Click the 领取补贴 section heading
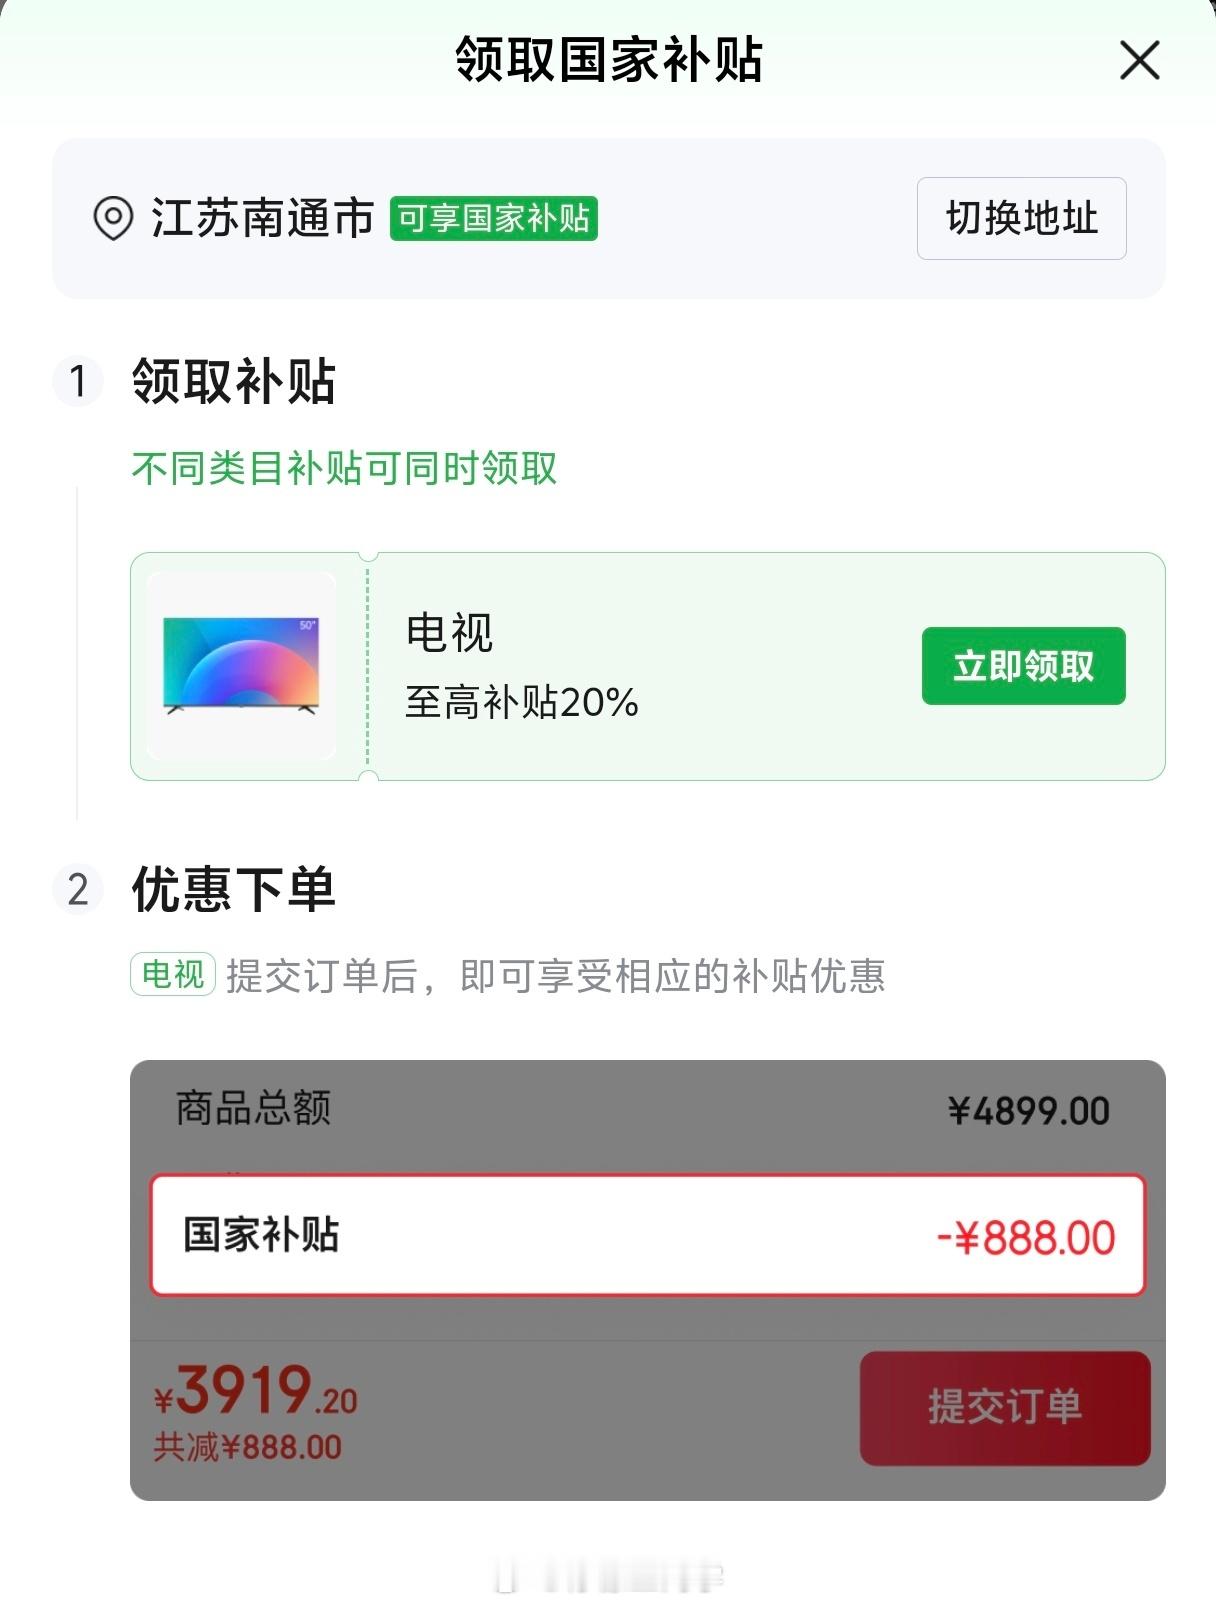The height and width of the screenshot is (1605, 1216). pyautogui.click(x=234, y=381)
